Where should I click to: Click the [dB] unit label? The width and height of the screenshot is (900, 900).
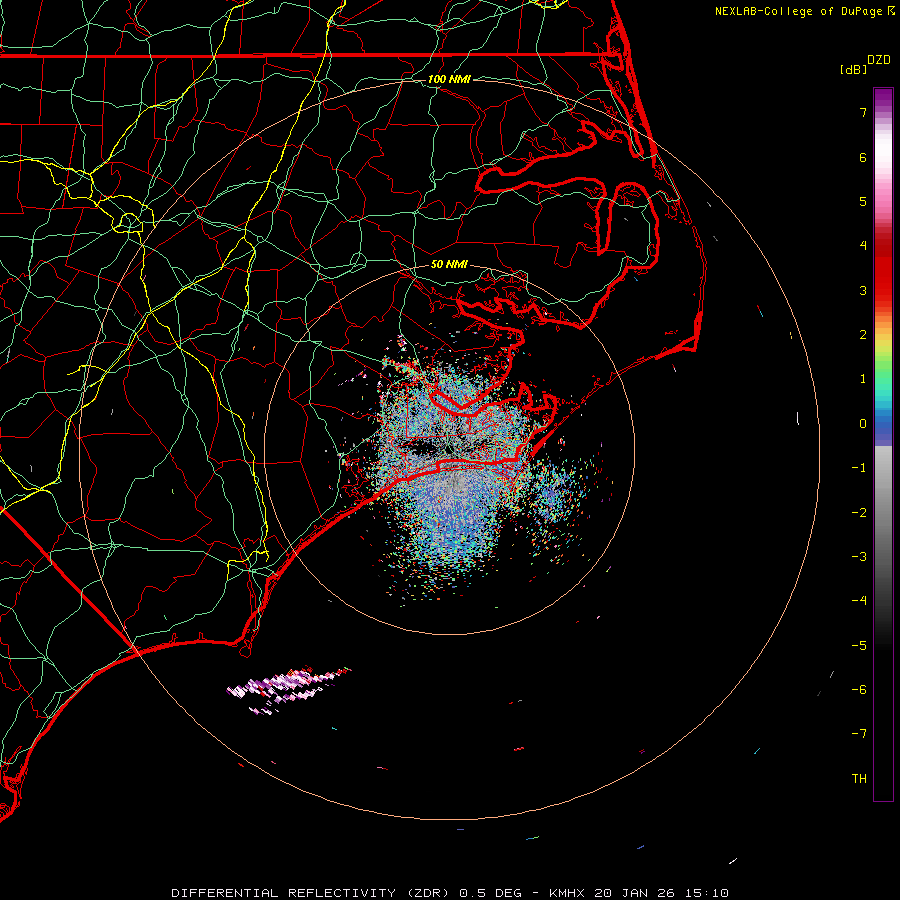pos(853,69)
